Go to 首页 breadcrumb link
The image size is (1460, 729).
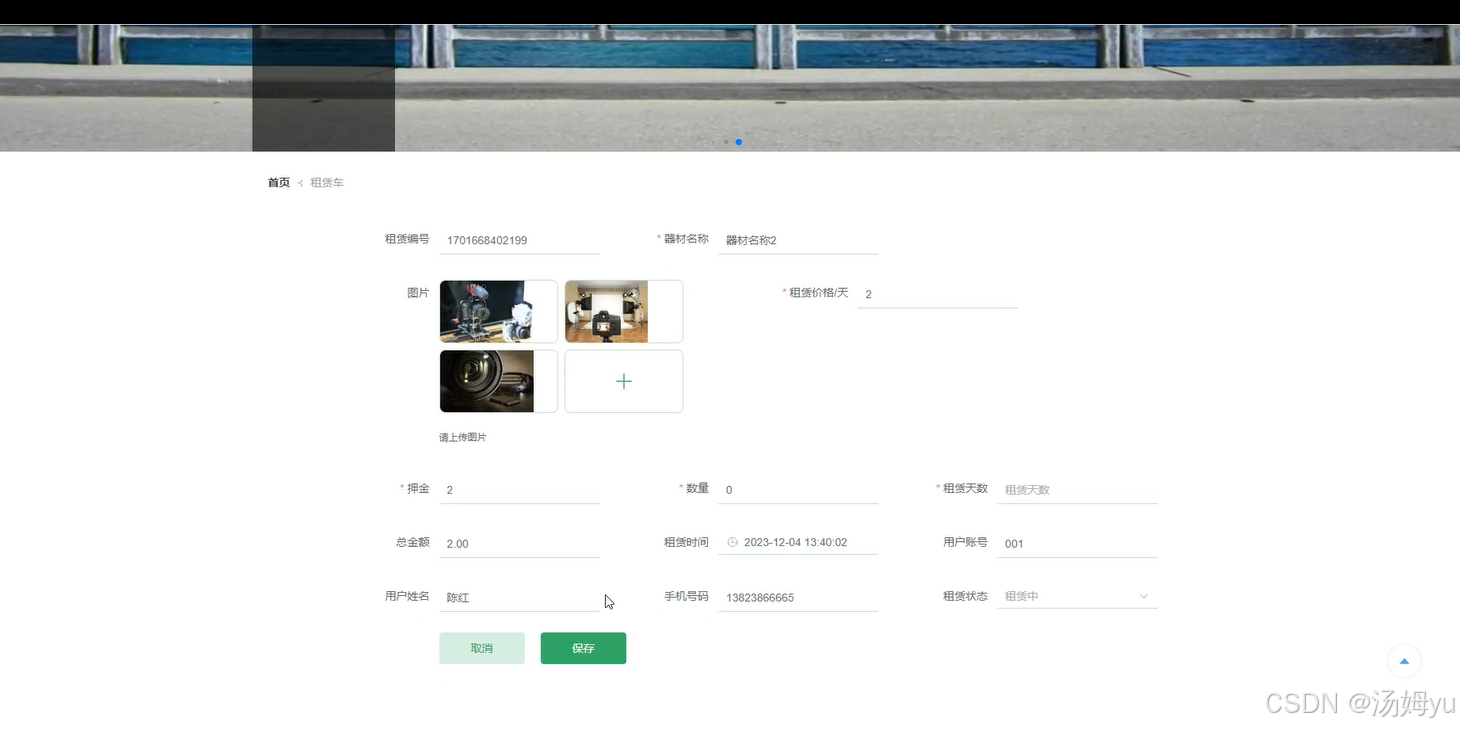[x=279, y=183]
